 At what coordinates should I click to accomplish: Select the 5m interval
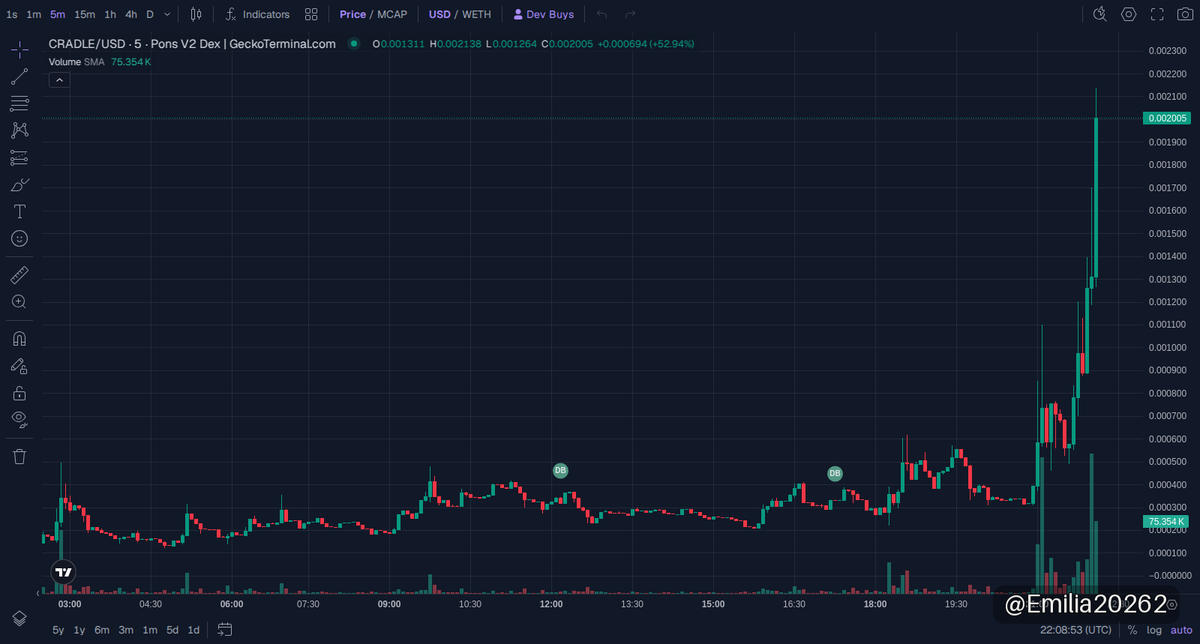coord(58,15)
